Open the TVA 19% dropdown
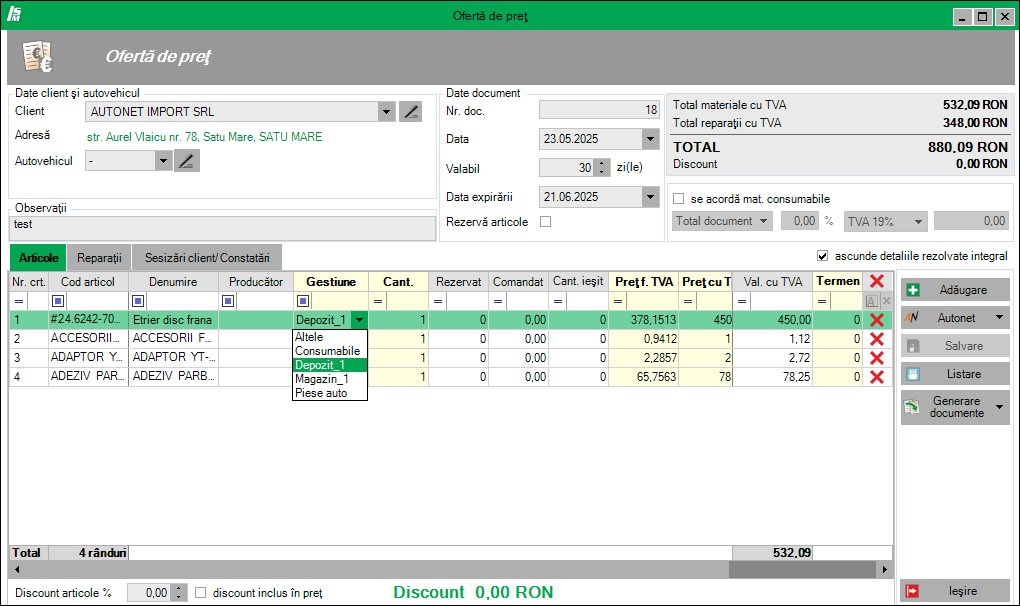1020x606 pixels. (918, 222)
